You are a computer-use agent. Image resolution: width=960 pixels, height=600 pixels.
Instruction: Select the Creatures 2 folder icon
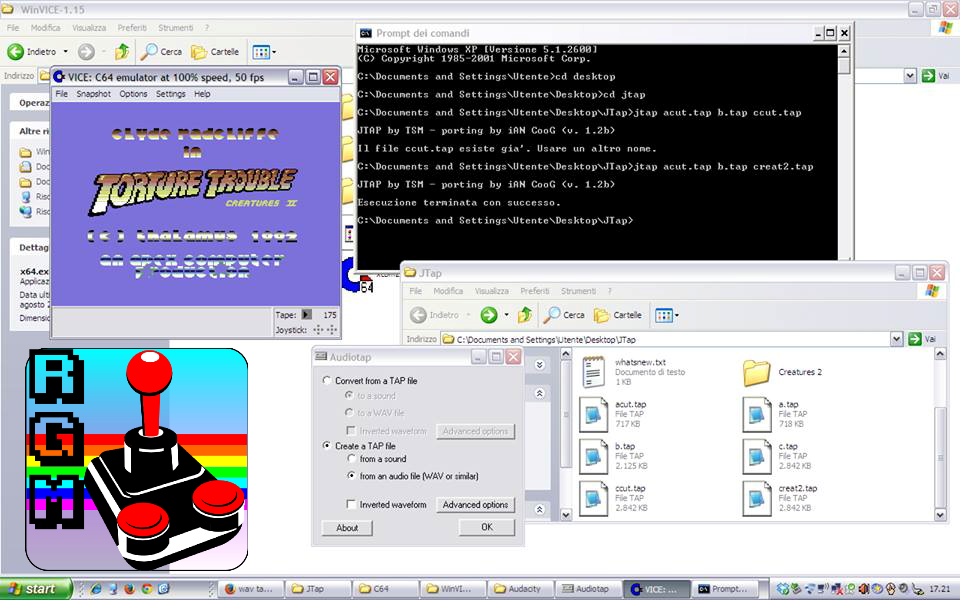[x=756, y=372]
